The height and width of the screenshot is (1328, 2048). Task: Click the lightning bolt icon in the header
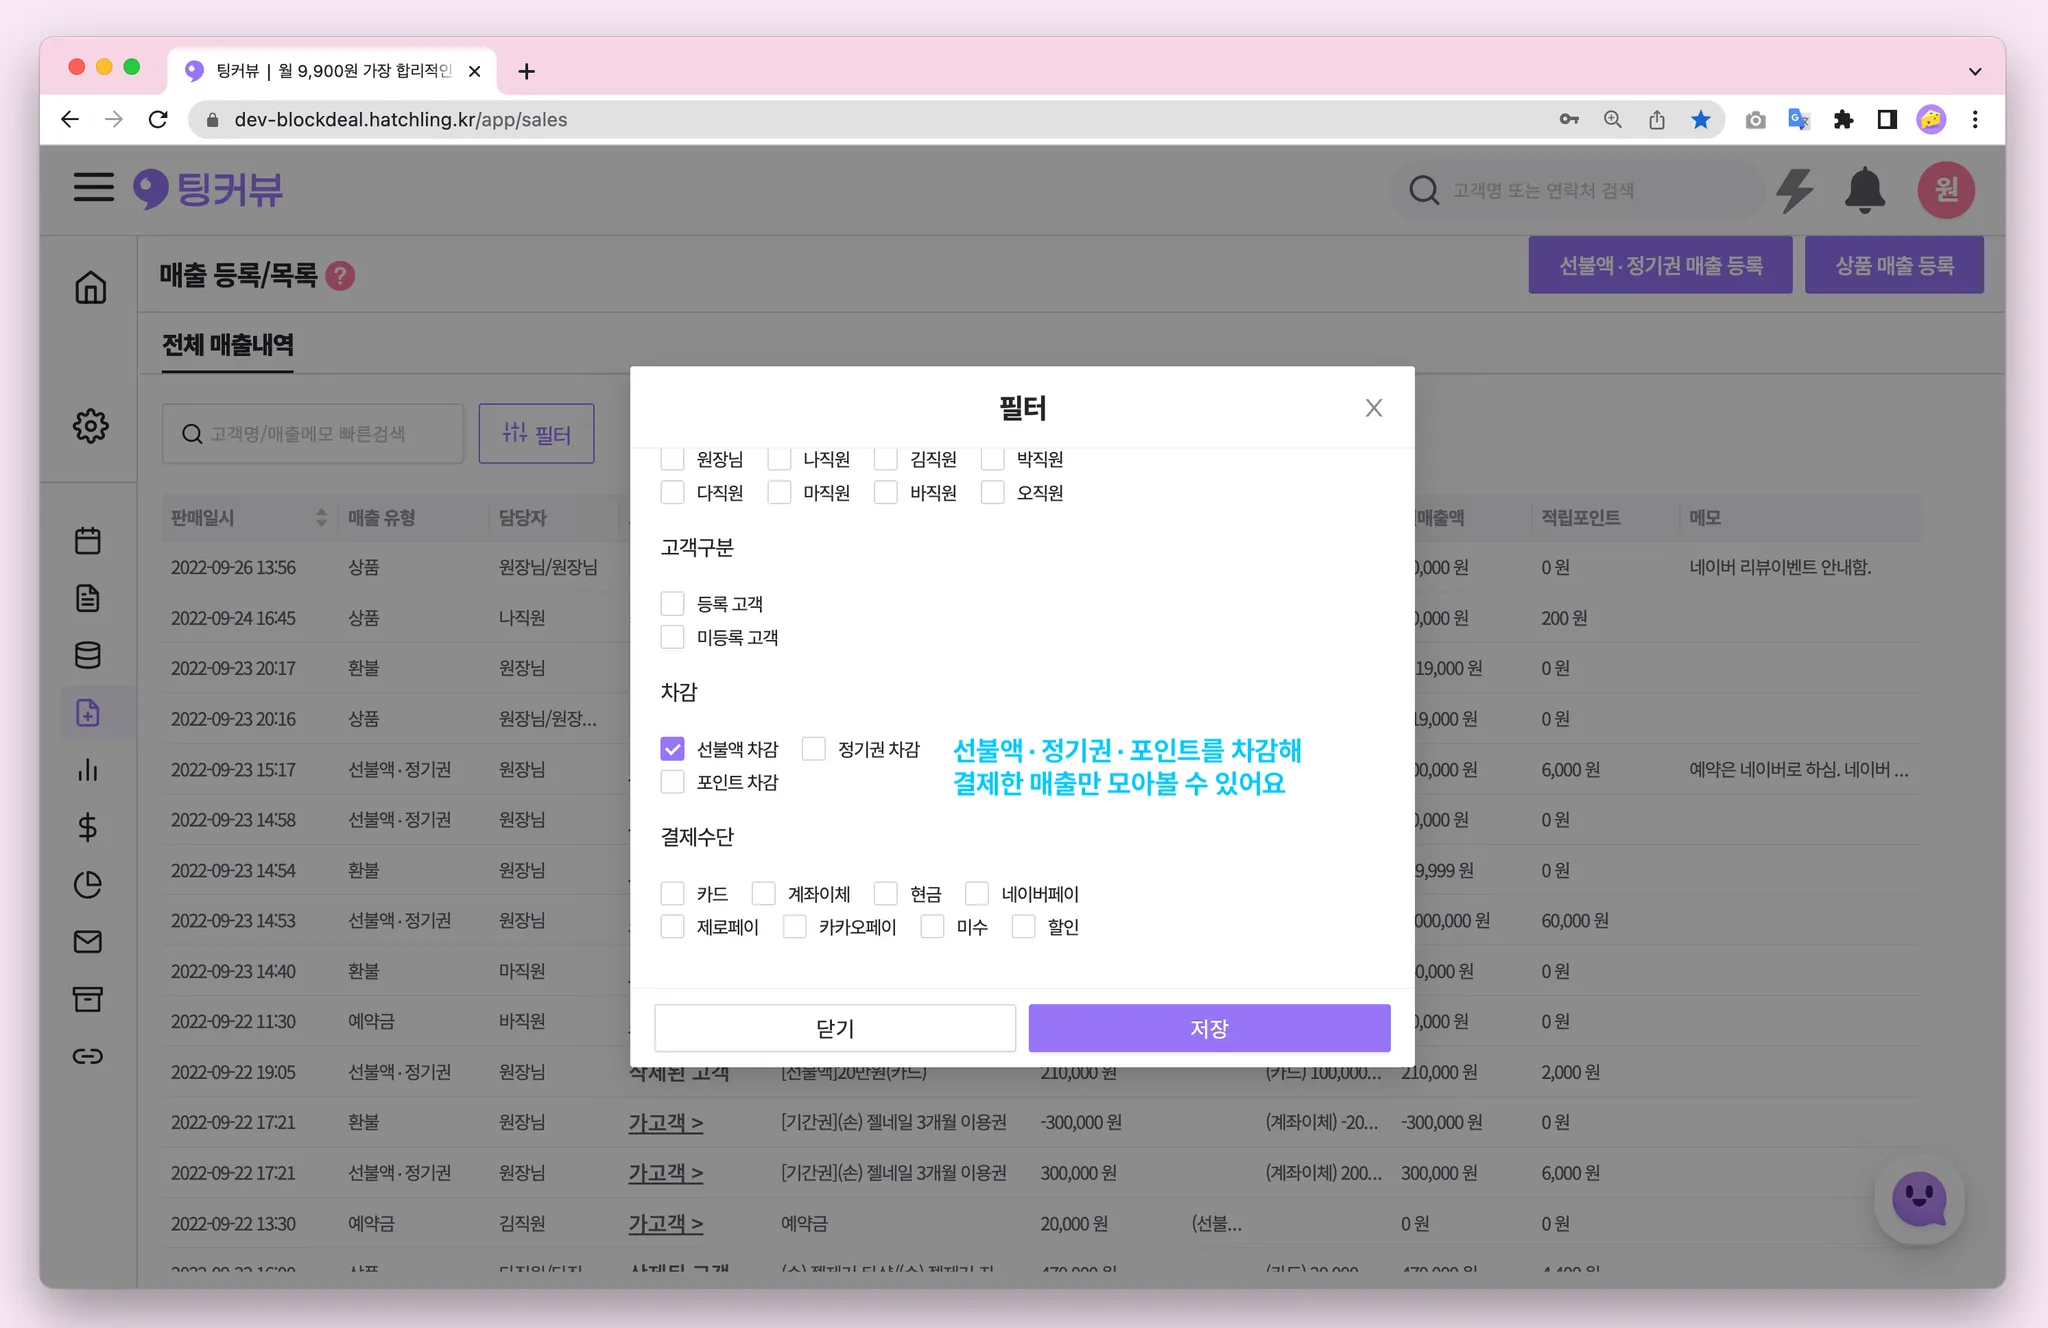click(x=1794, y=190)
